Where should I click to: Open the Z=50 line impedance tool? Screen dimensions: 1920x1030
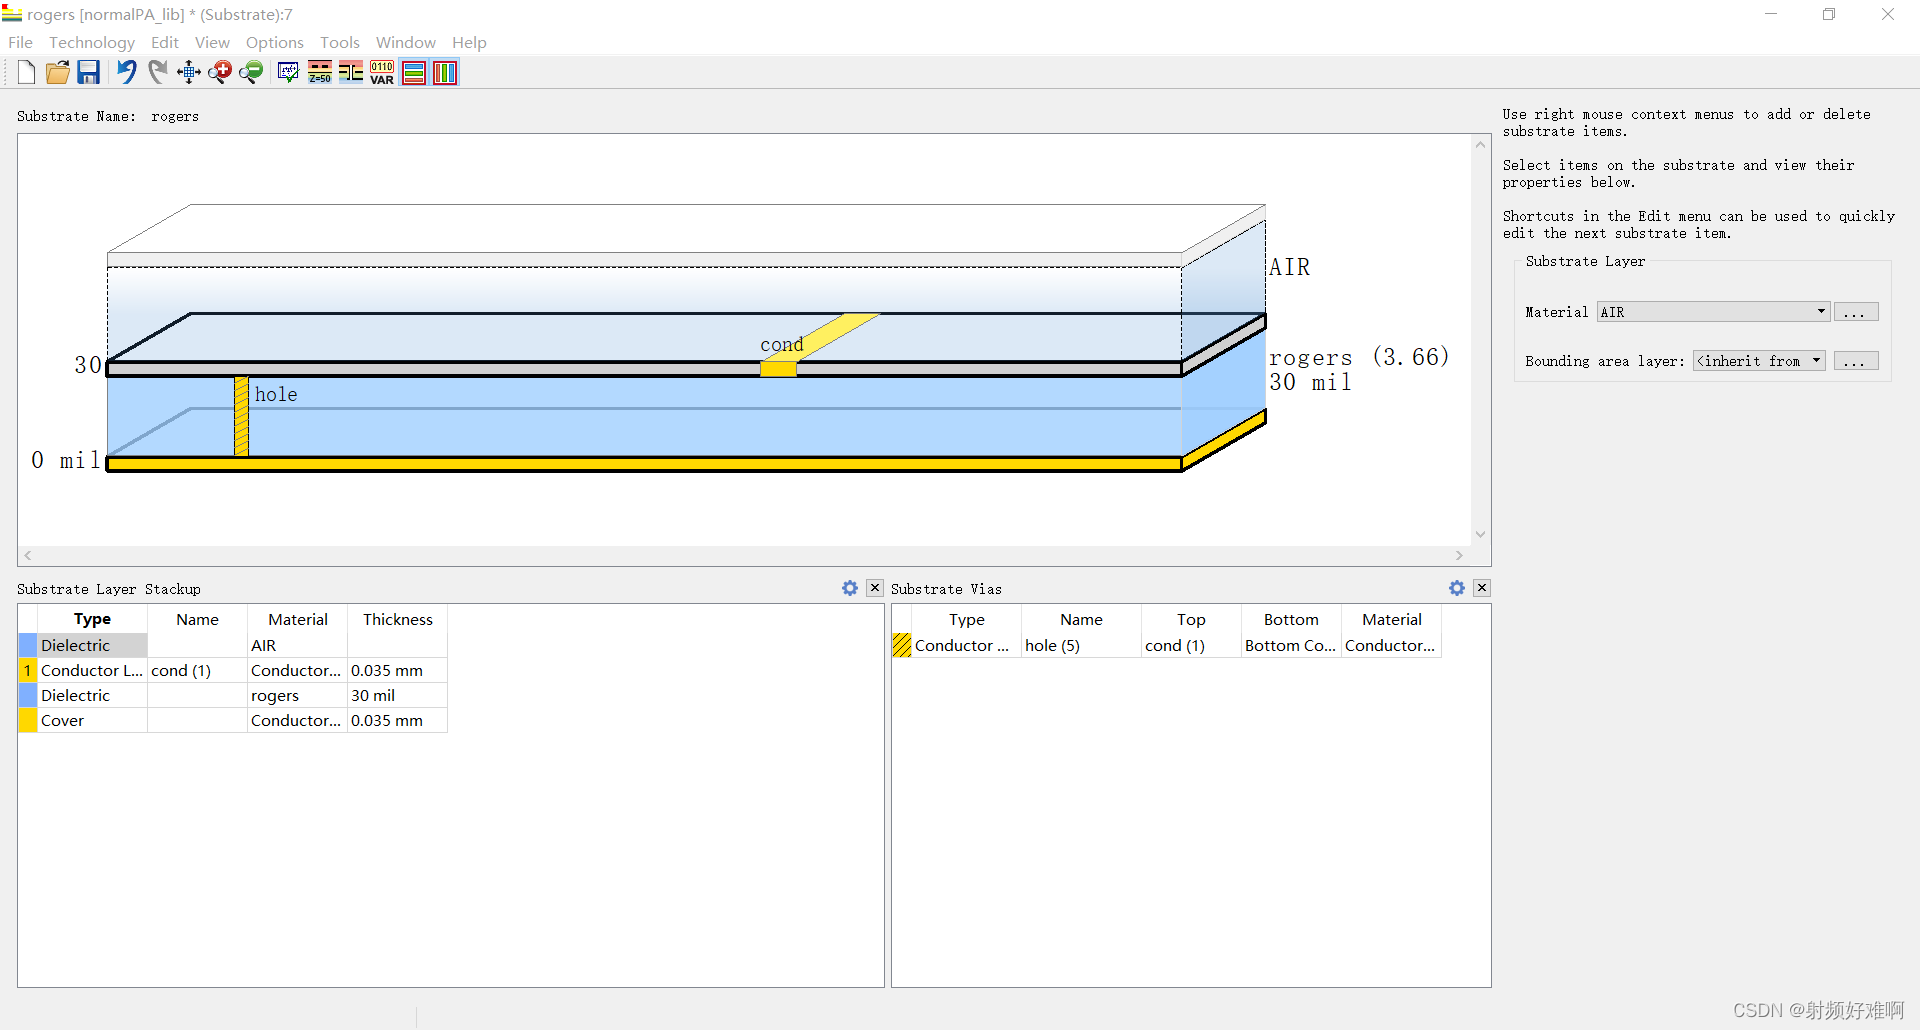click(x=320, y=72)
